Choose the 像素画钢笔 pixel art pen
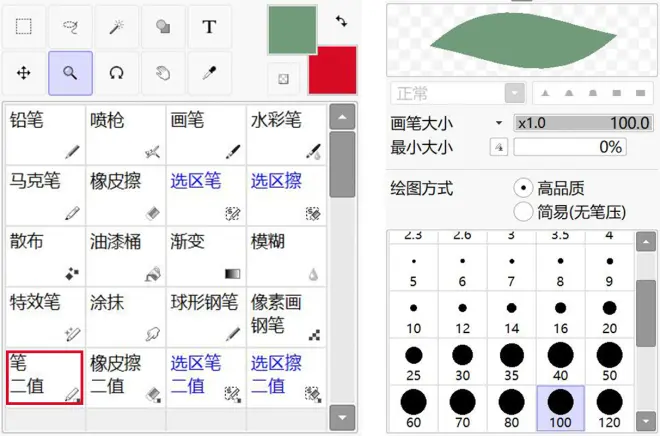The height and width of the screenshot is (436, 660). [x=286, y=316]
